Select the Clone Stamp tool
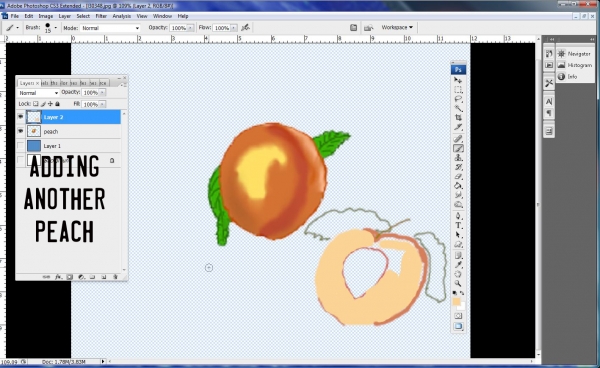This screenshot has width=600, height=368. (x=458, y=158)
